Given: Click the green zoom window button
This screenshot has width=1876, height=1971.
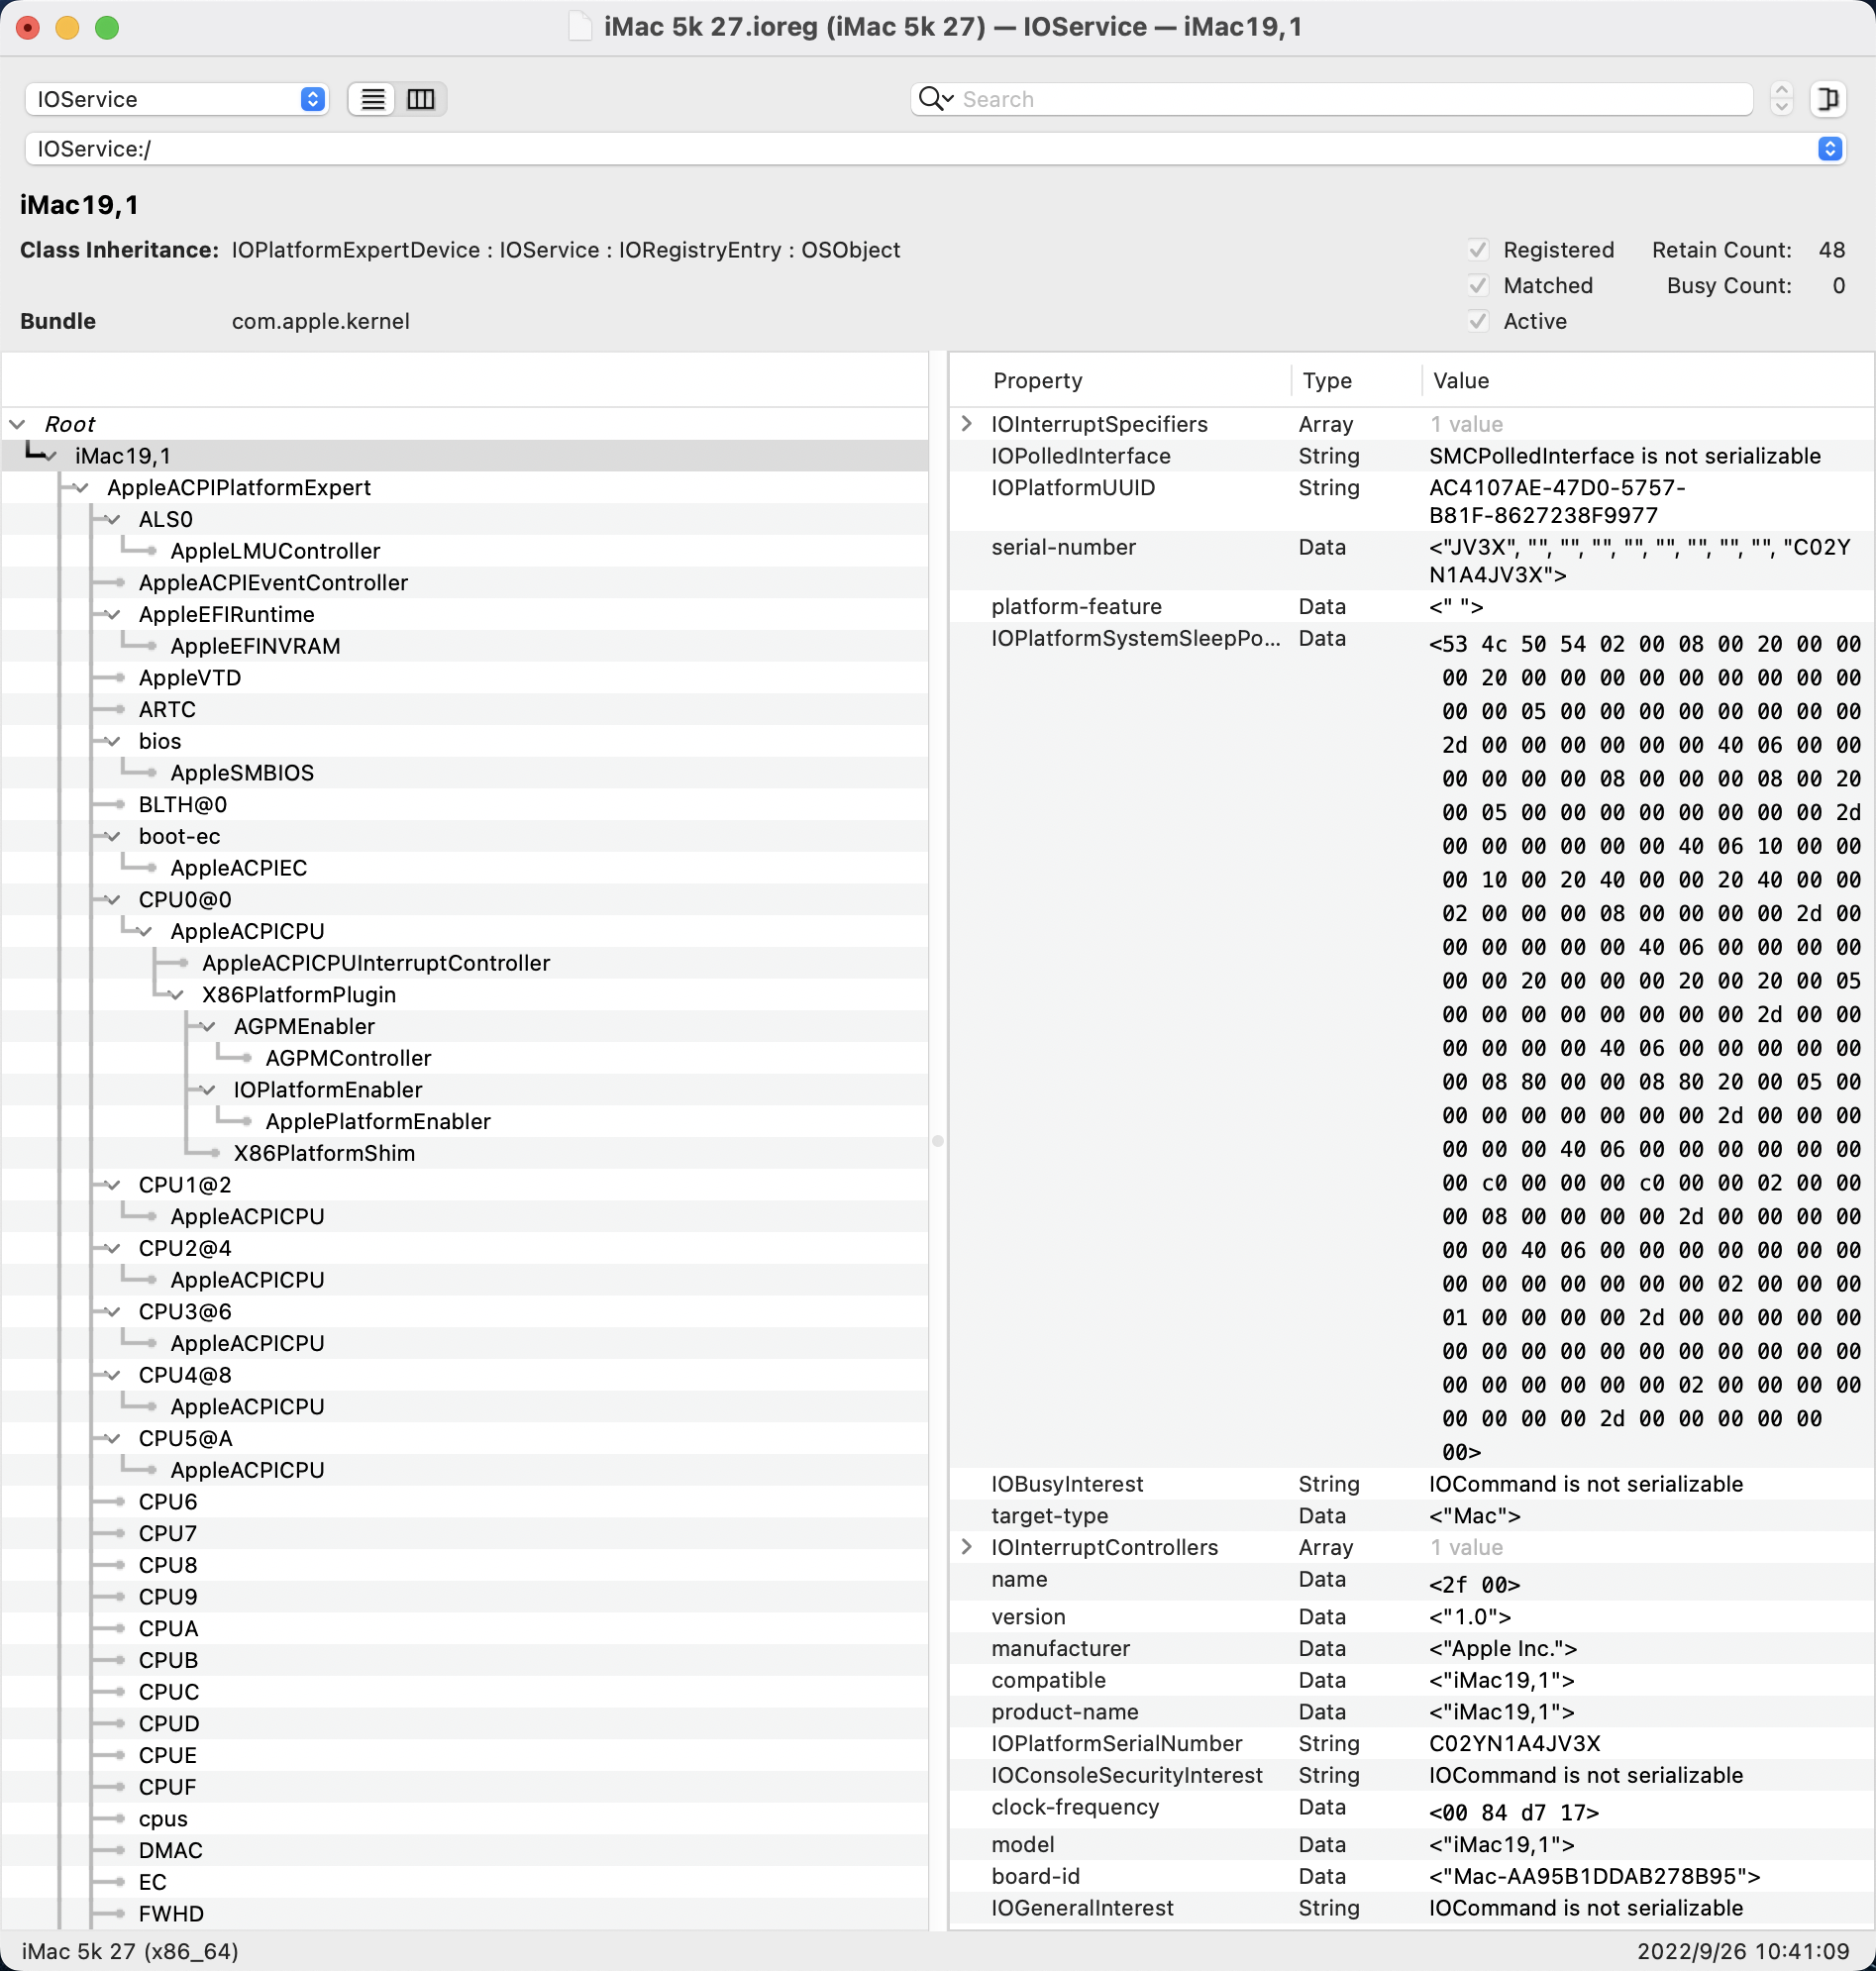Looking at the screenshot, I should 107,27.
